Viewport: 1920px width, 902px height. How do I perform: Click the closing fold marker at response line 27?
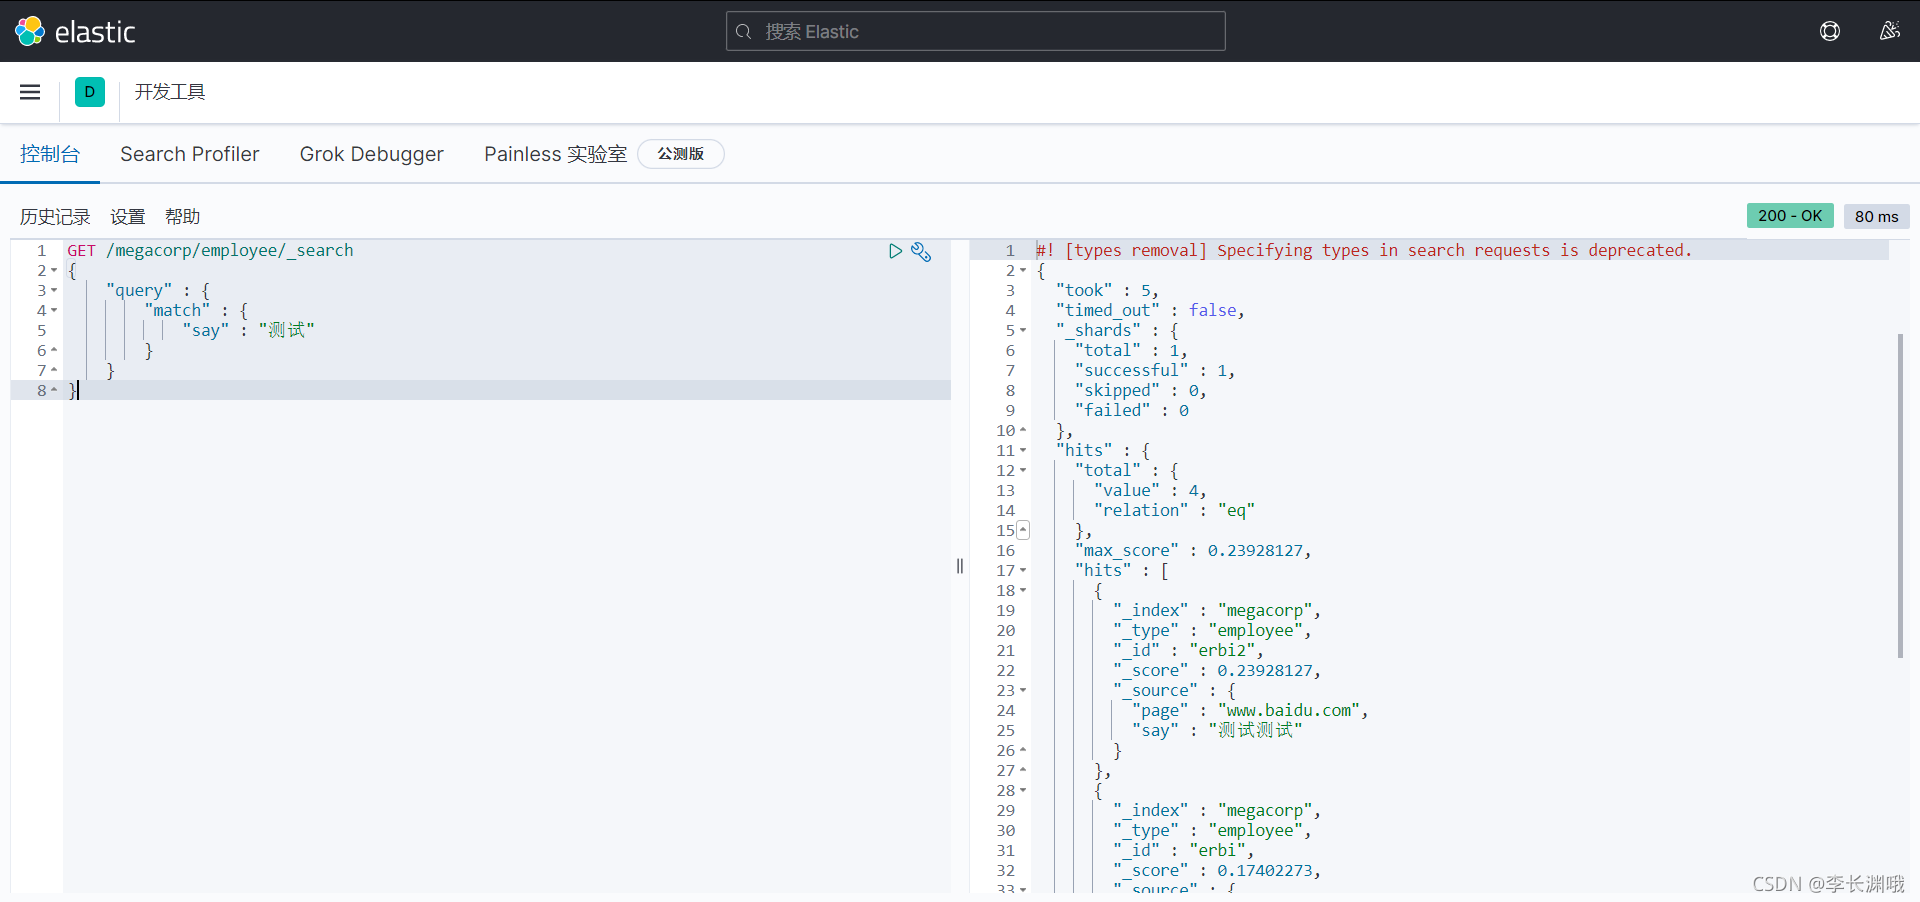1023,771
